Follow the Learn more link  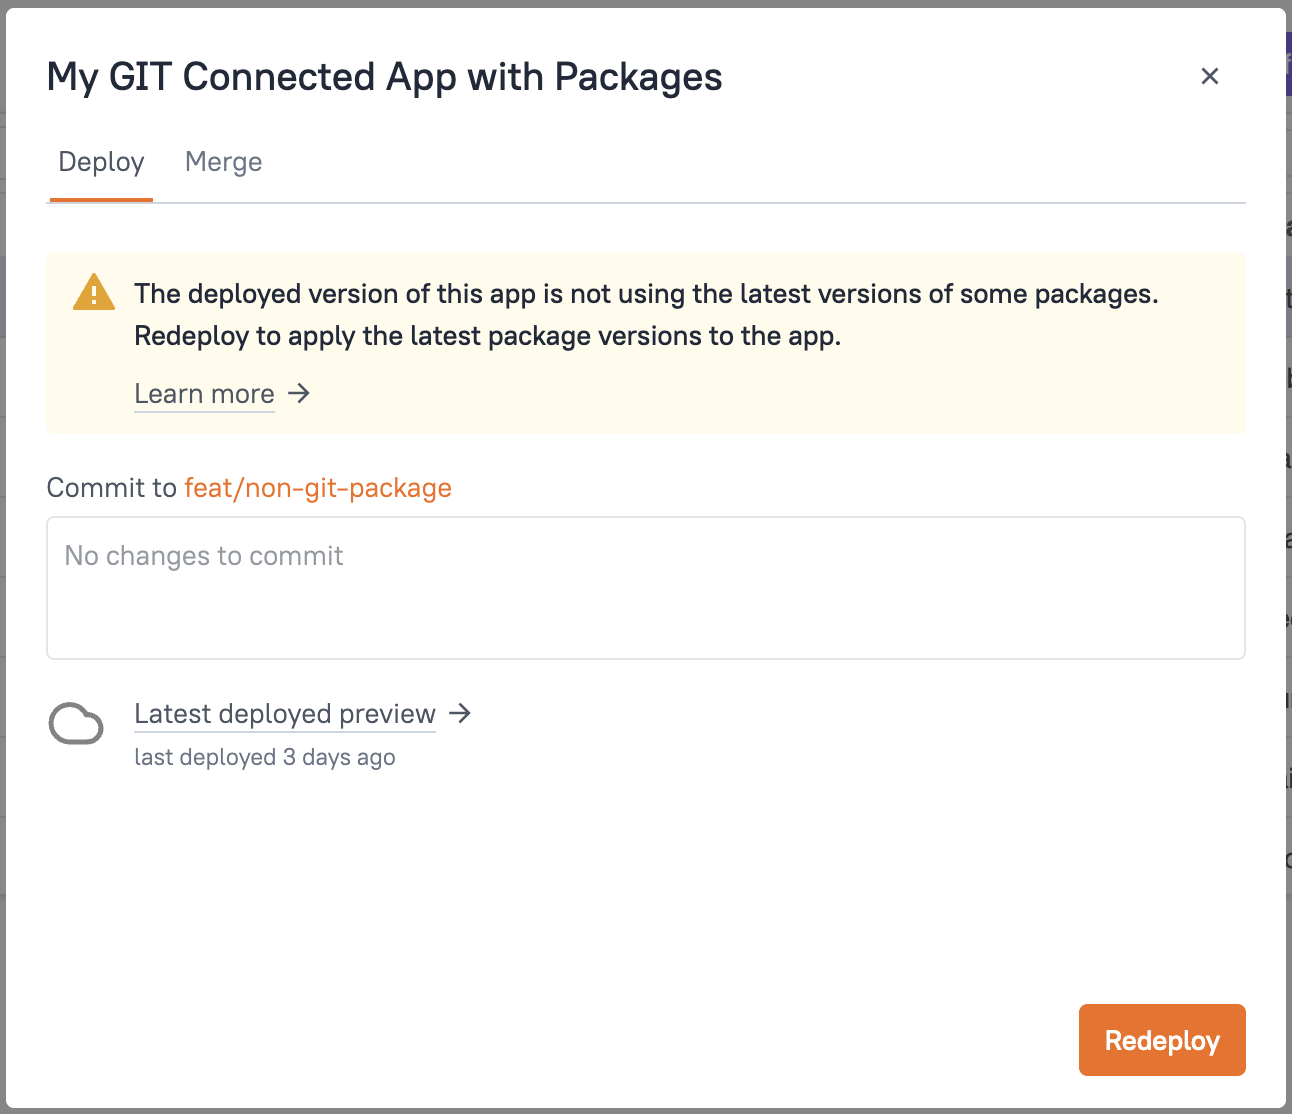pyautogui.click(x=204, y=394)
